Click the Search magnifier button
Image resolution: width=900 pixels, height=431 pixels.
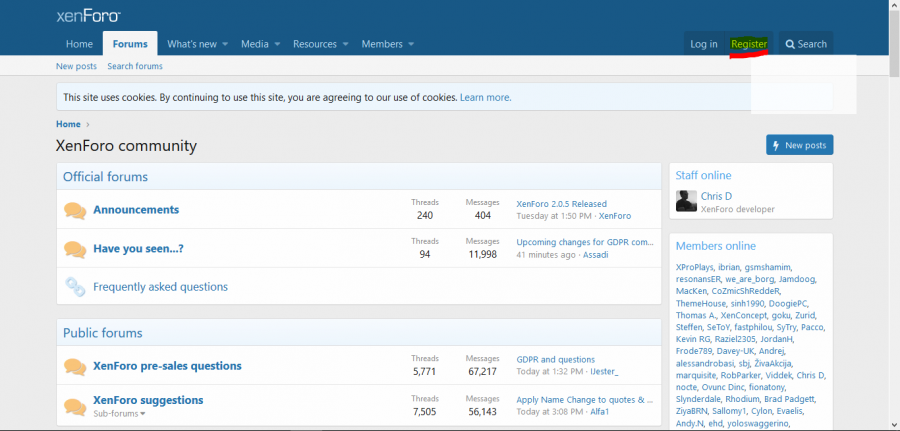pos(806,44)
